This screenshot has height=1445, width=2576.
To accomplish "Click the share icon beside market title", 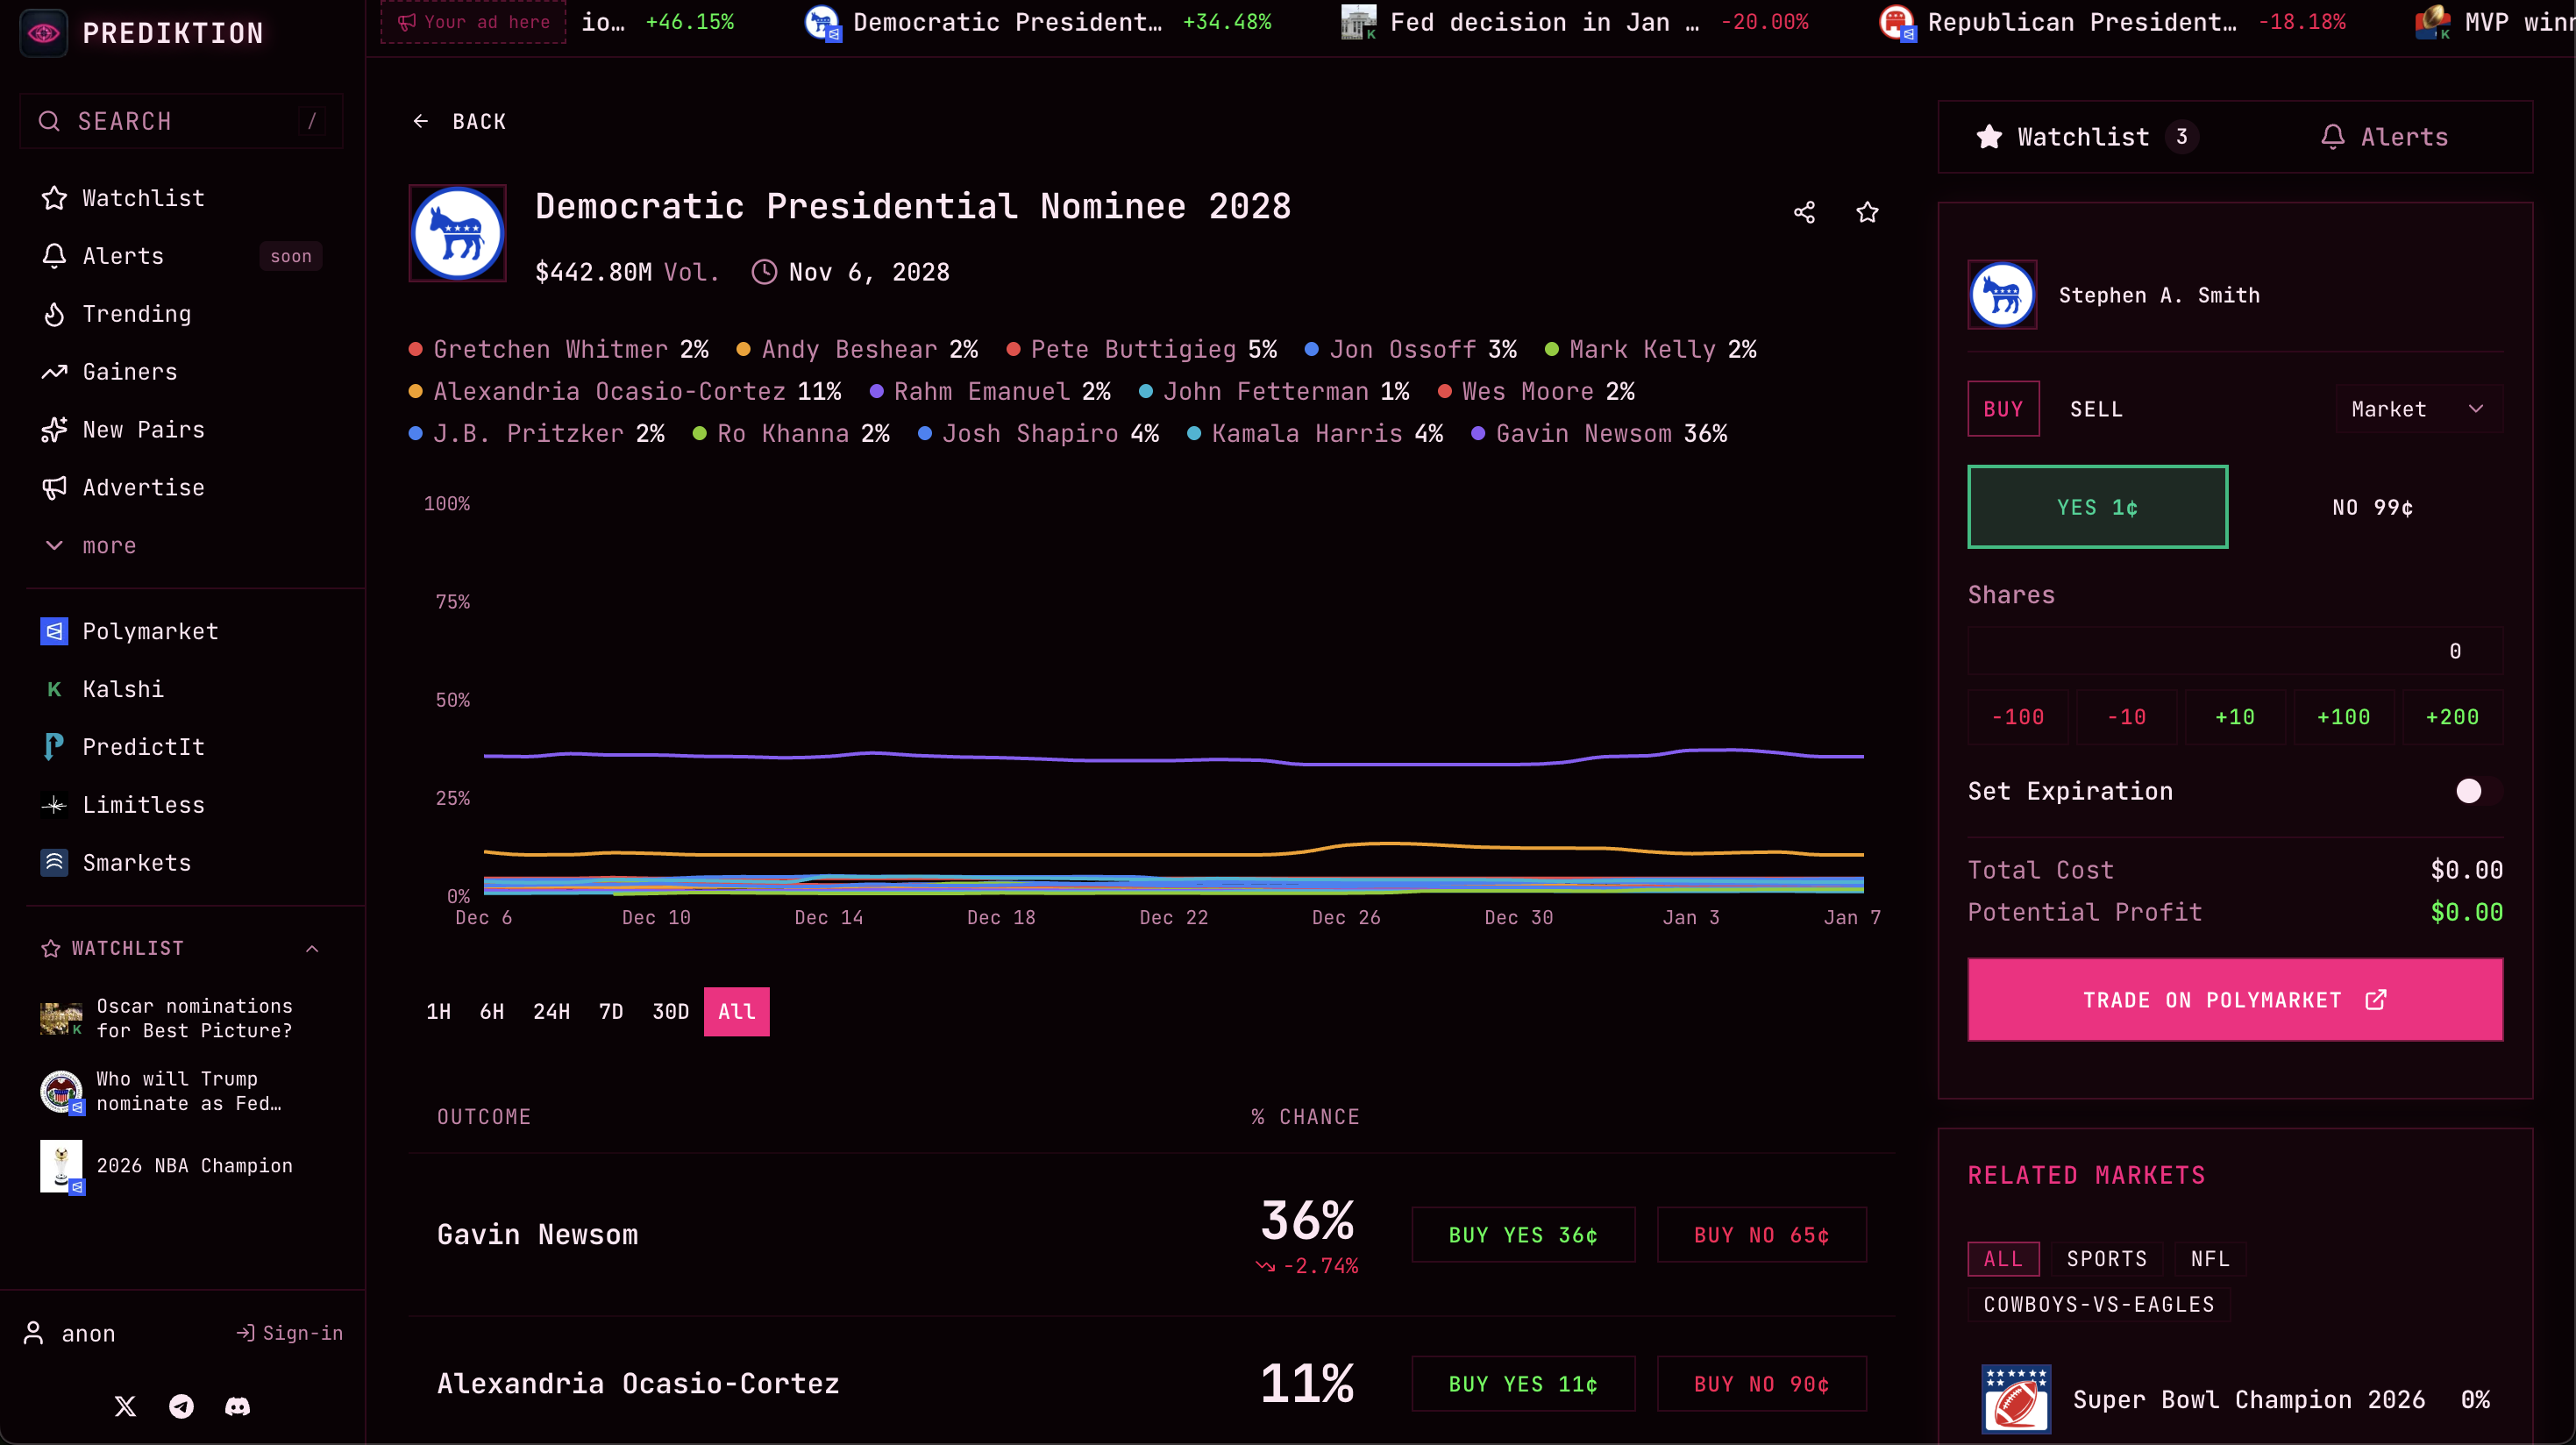I will pos(1804,212).
